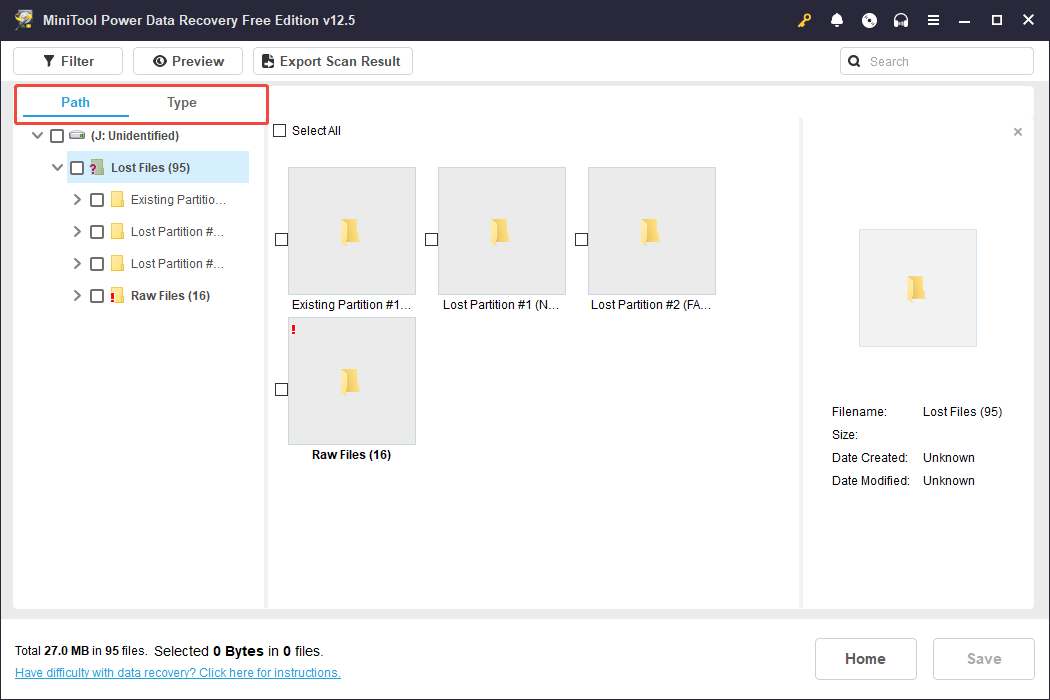Click into the Search field
This screenshot has width=1050, height=700.
(937, 61)
